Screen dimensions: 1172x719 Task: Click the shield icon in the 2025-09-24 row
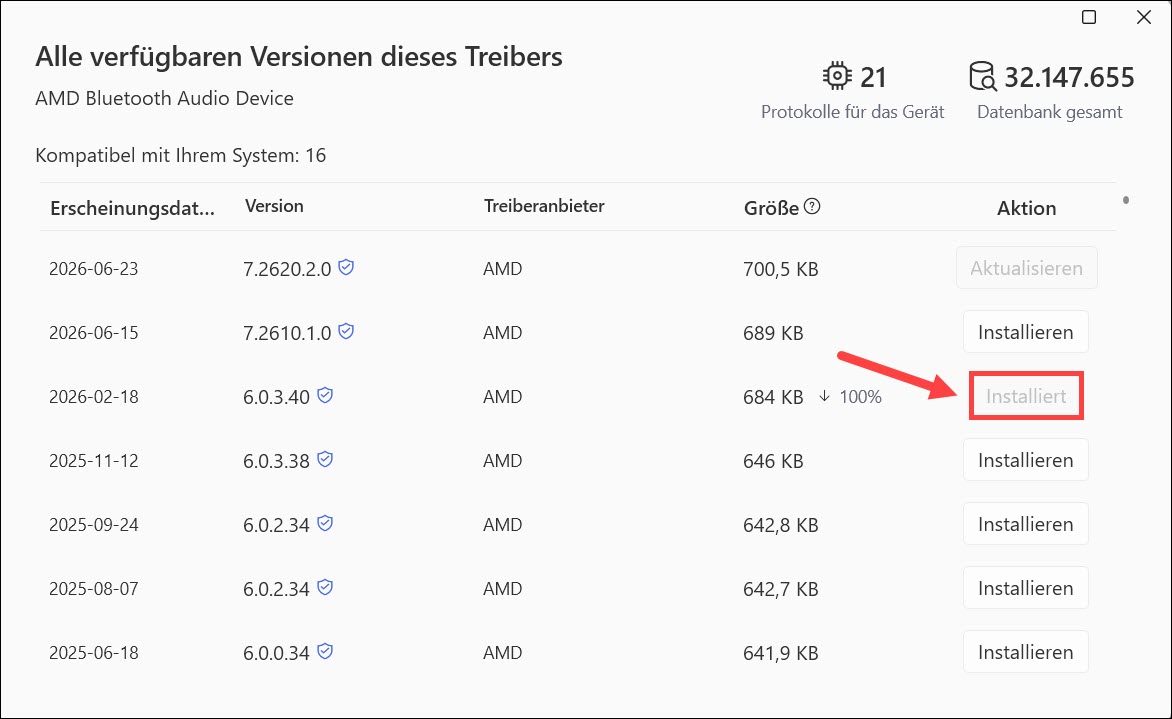tap(324, 523)
